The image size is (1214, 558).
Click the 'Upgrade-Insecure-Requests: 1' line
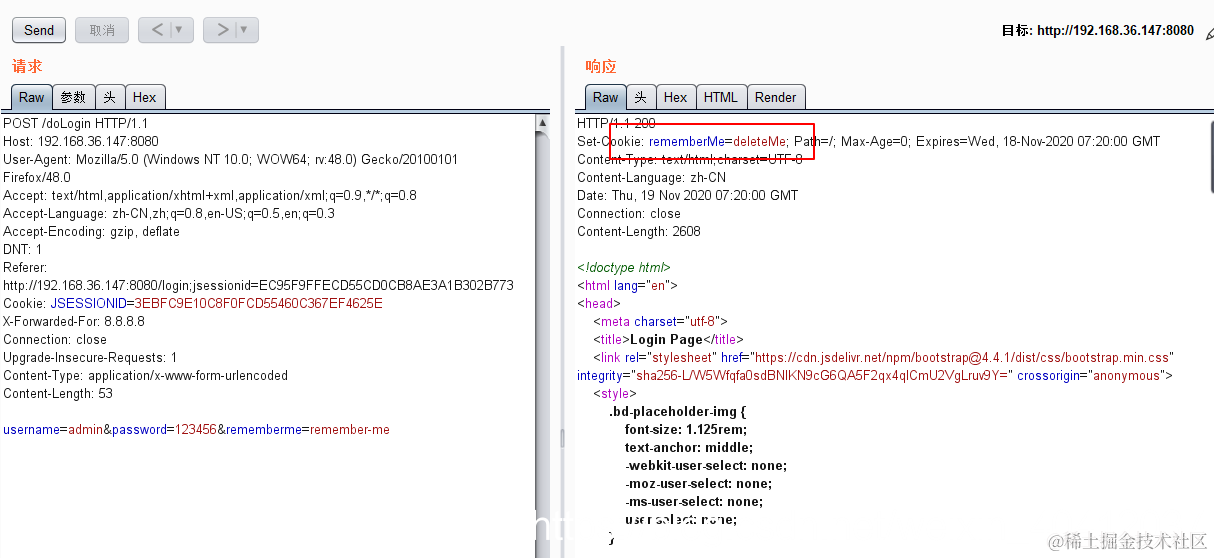tap(90, 357)
